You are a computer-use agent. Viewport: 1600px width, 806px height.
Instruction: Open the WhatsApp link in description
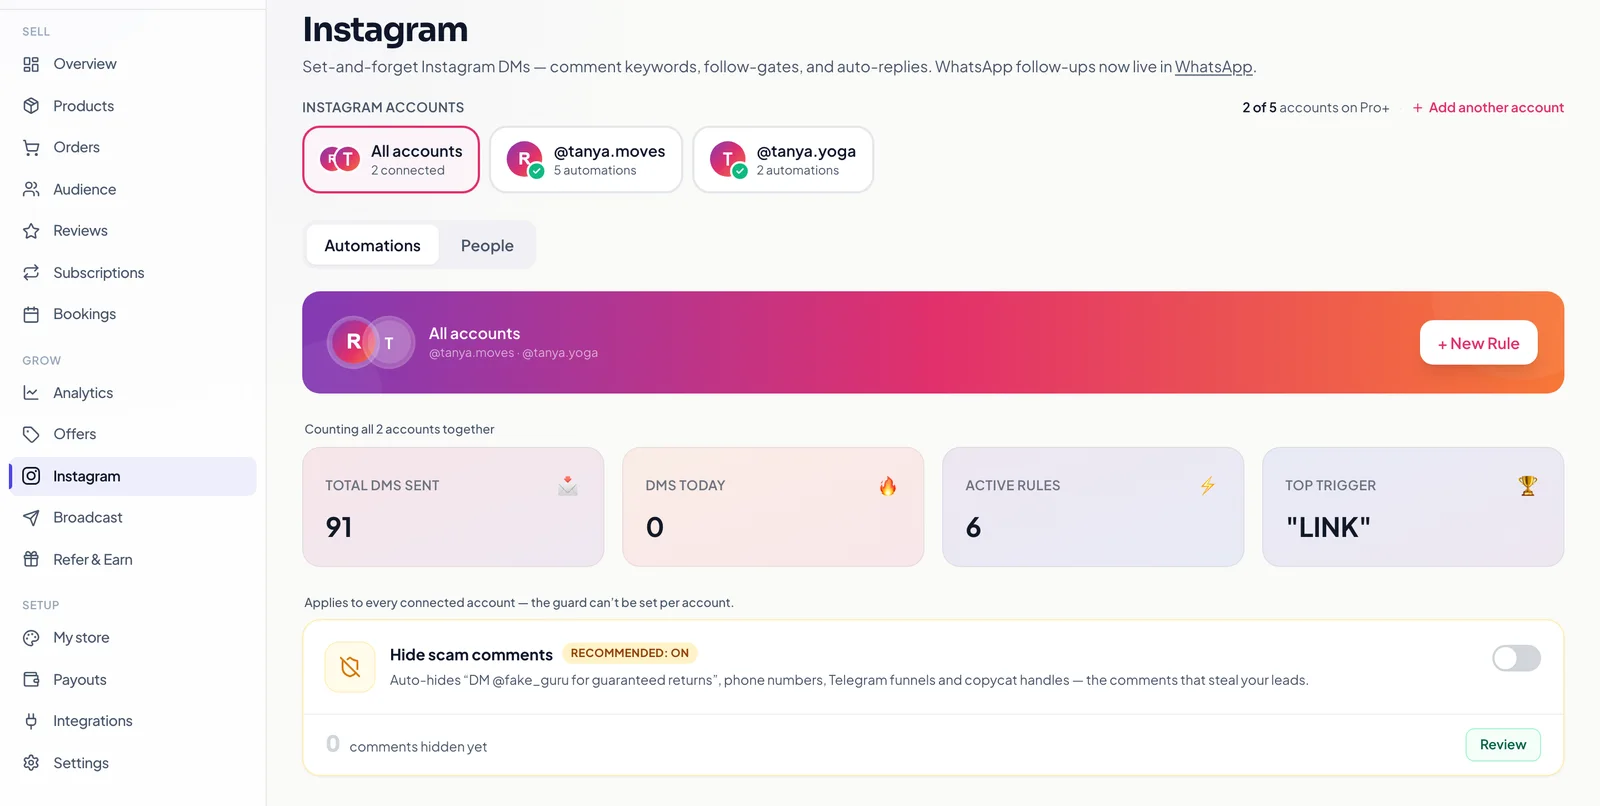[1213, 67]
